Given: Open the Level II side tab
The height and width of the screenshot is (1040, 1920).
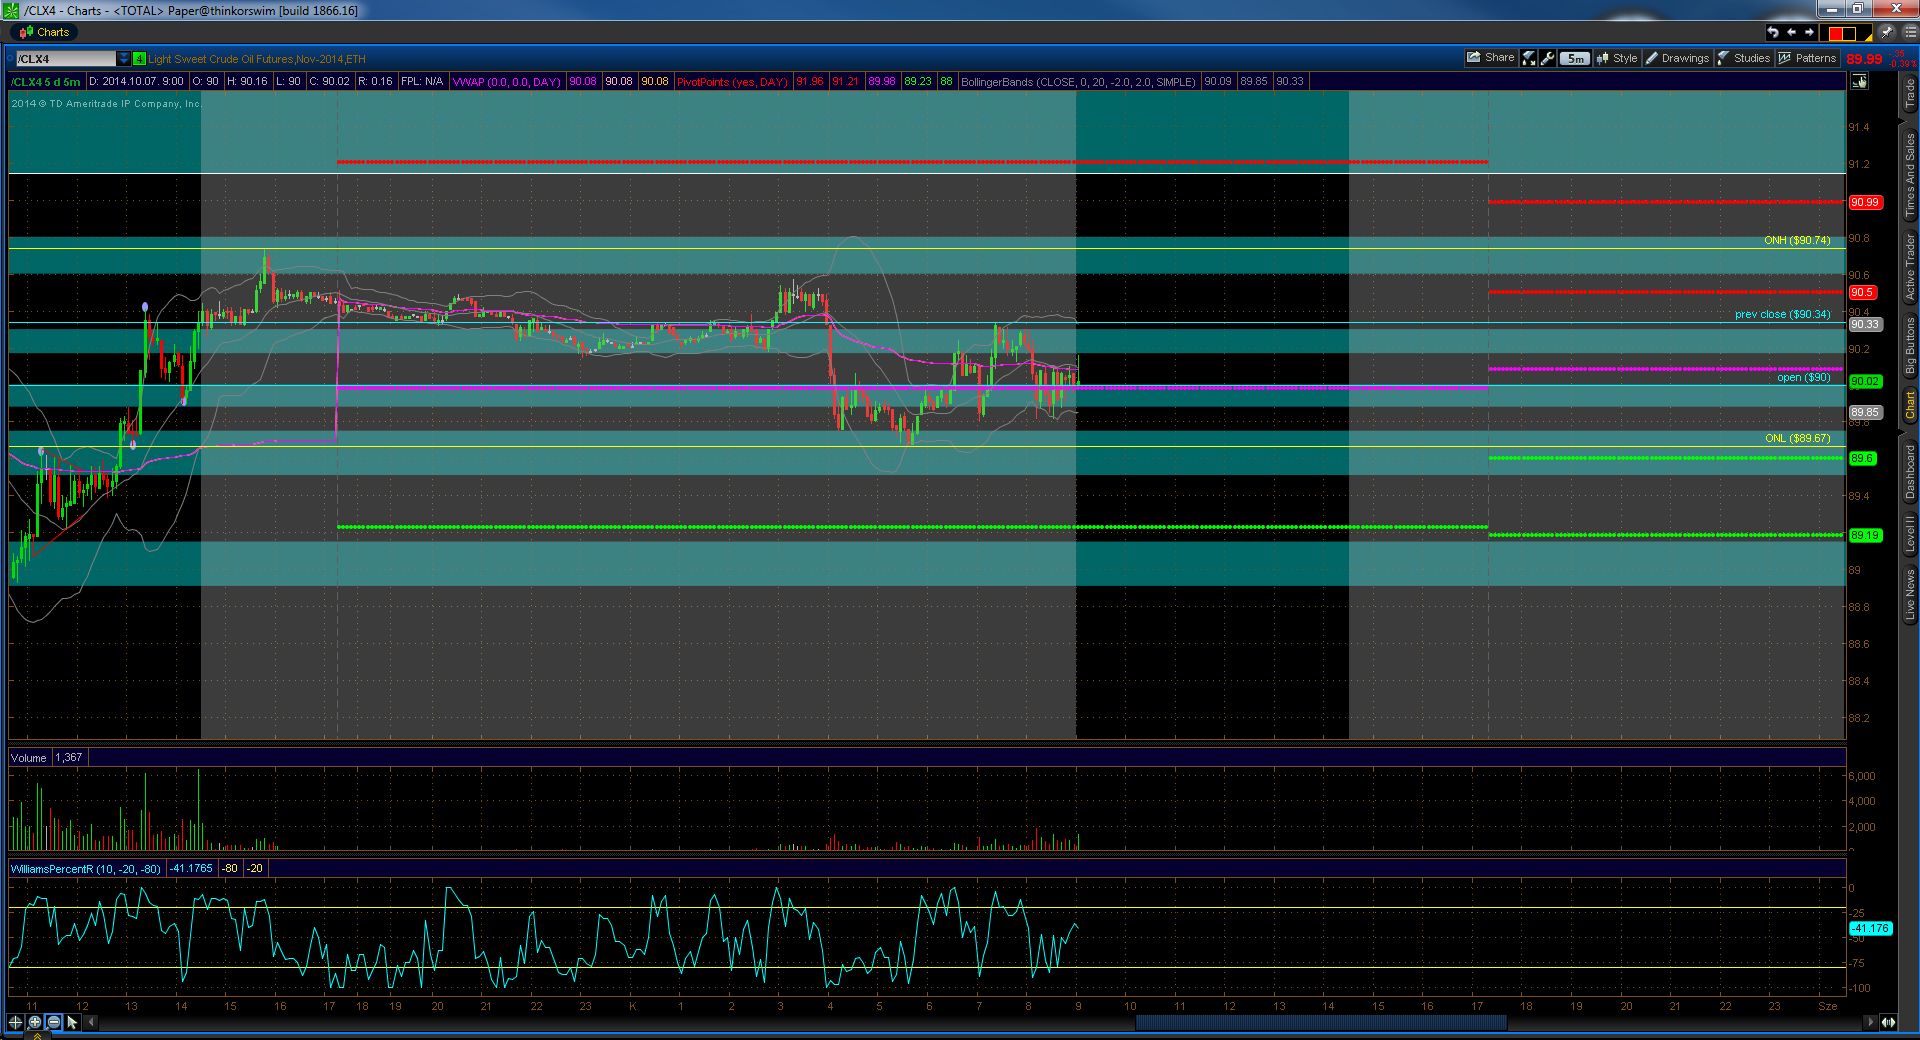Looking at the screenshot, I should point(1909,533).
